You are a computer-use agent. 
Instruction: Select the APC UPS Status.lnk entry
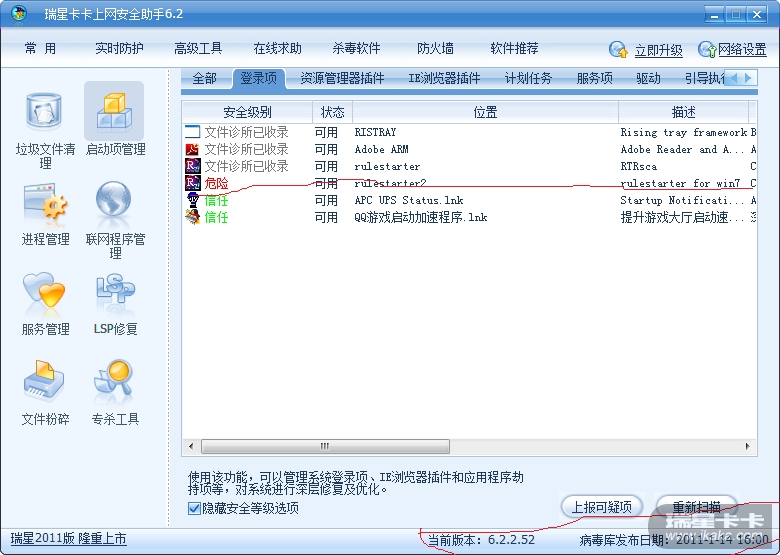[409, 200]
